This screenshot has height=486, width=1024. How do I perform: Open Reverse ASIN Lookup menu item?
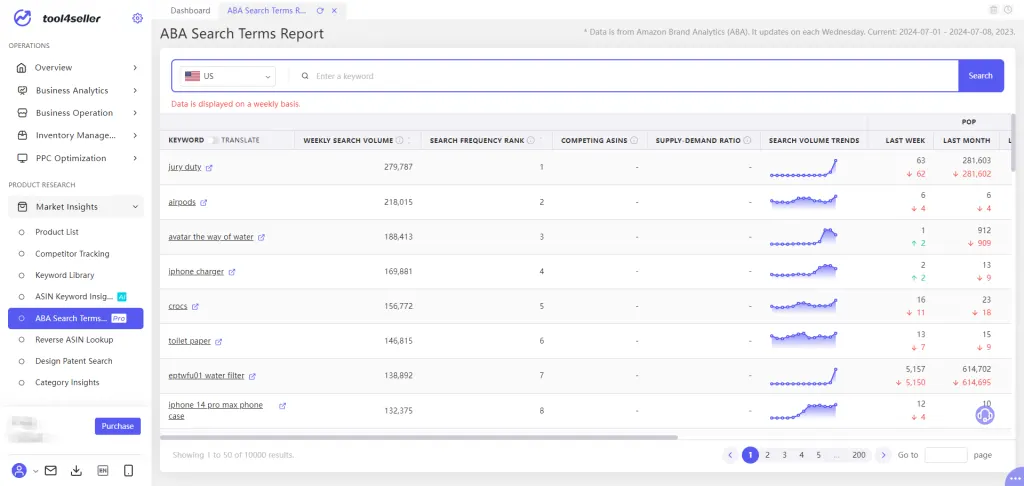pyautogui.click(x=74, y=340)
